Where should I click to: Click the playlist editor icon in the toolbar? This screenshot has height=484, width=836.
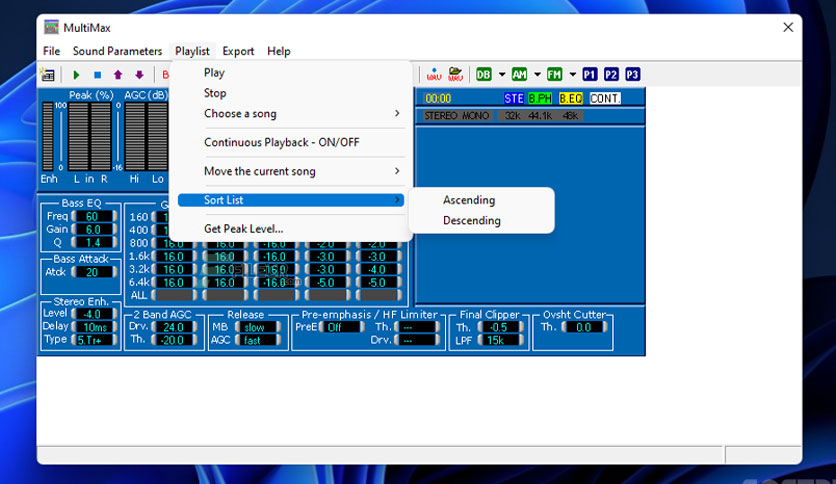(x=48, y=75)
